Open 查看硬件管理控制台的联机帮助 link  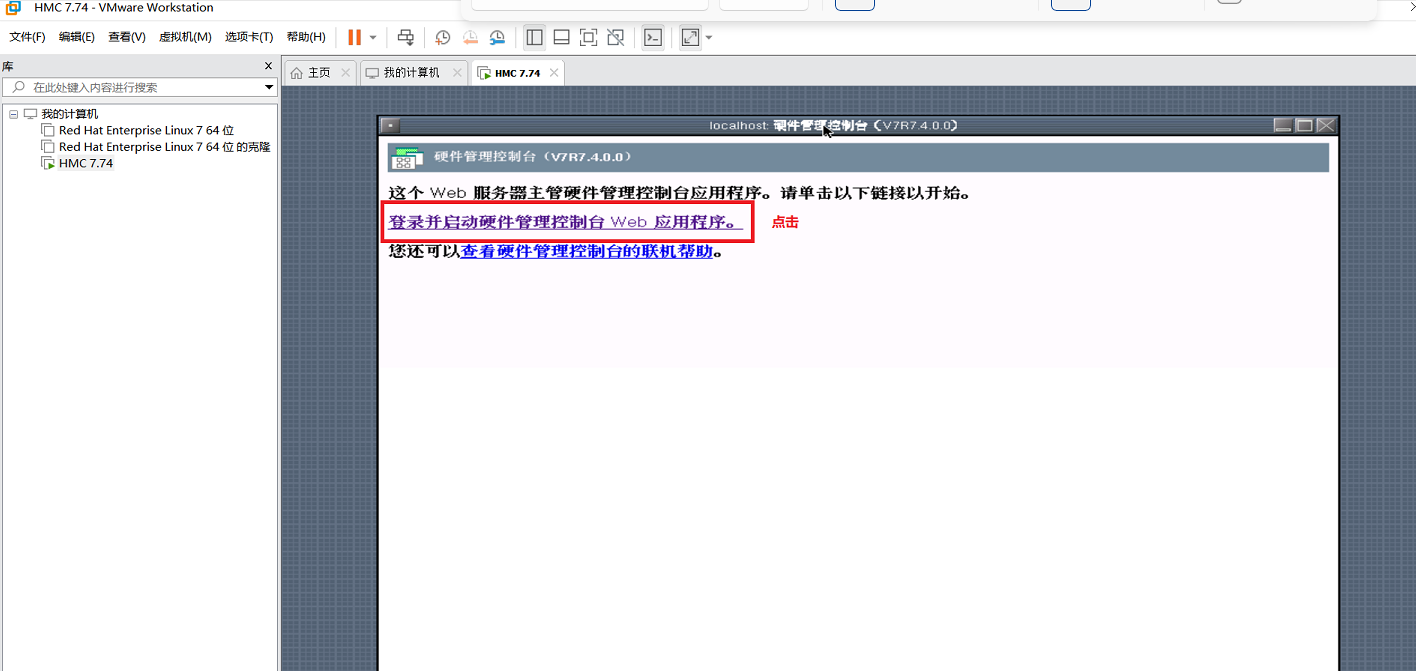[587, 251]
